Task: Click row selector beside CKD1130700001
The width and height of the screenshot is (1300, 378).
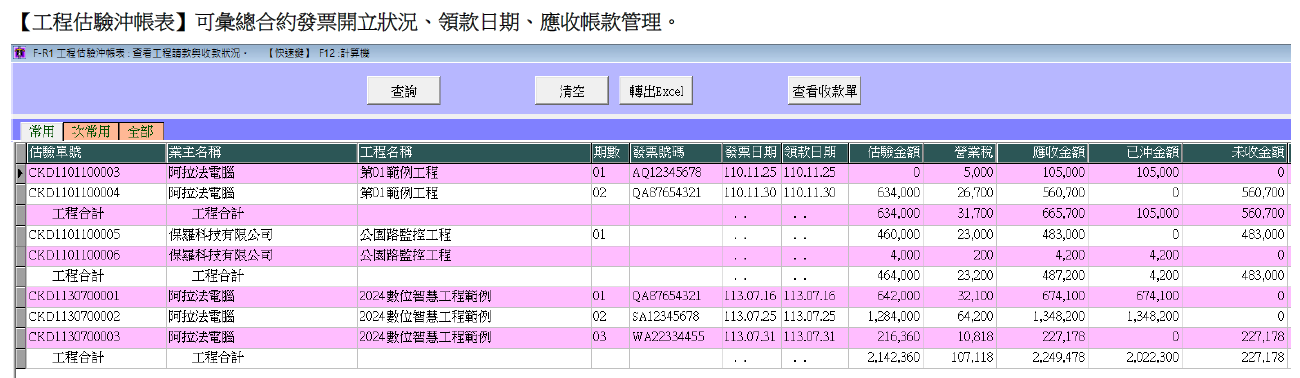Action: click(x=20, y=296)
